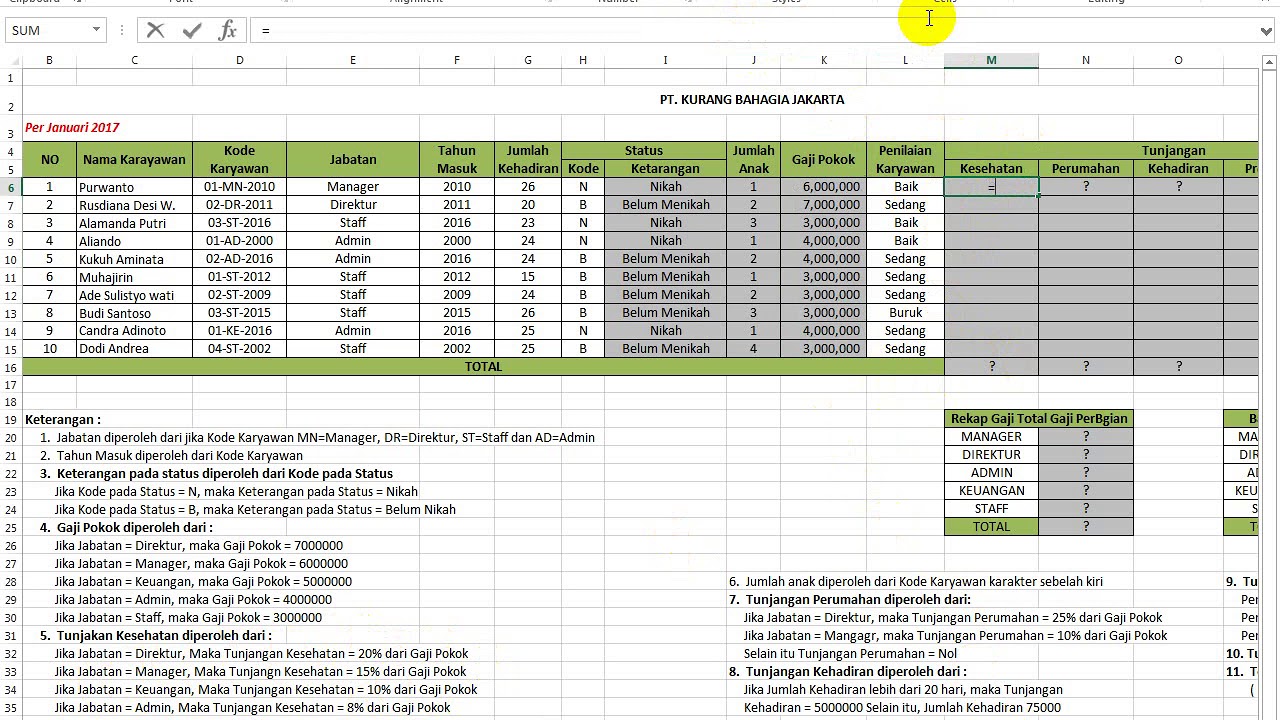Select the 'Buruk' rating cell
1280x720 pixels.
pyautogui.click(x=906, y=313)
